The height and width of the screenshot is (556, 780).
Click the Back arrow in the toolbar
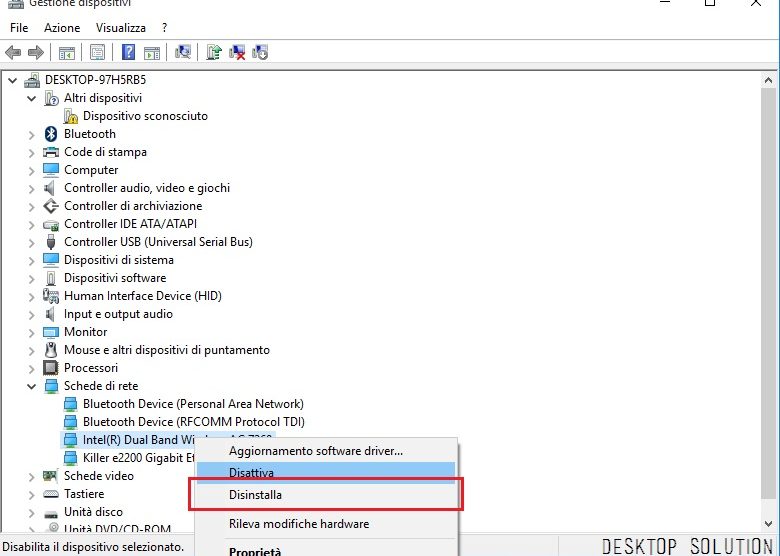pos(13,52)
